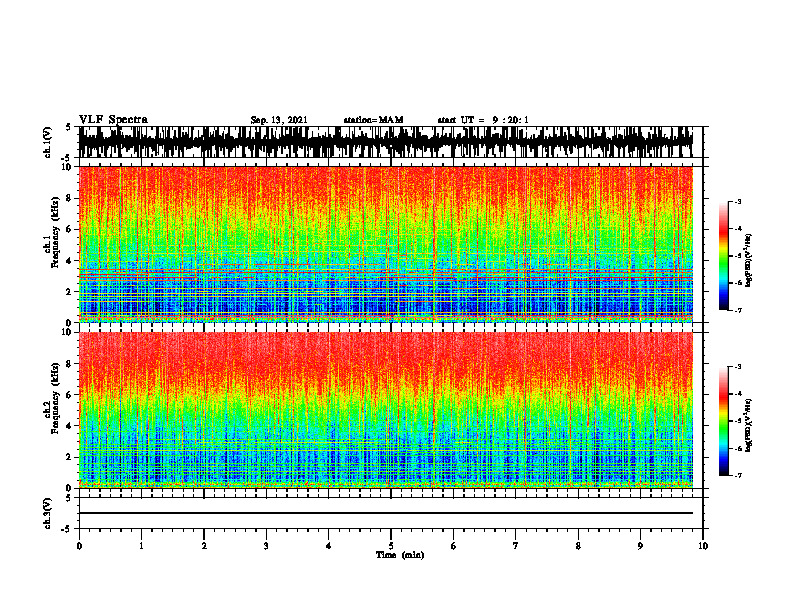Click the "ch.1(V)" axis label

tap(48, 142)
